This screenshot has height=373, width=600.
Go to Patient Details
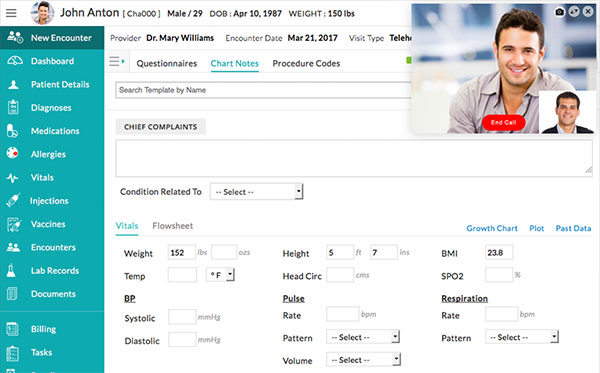[x=60, y=85]
